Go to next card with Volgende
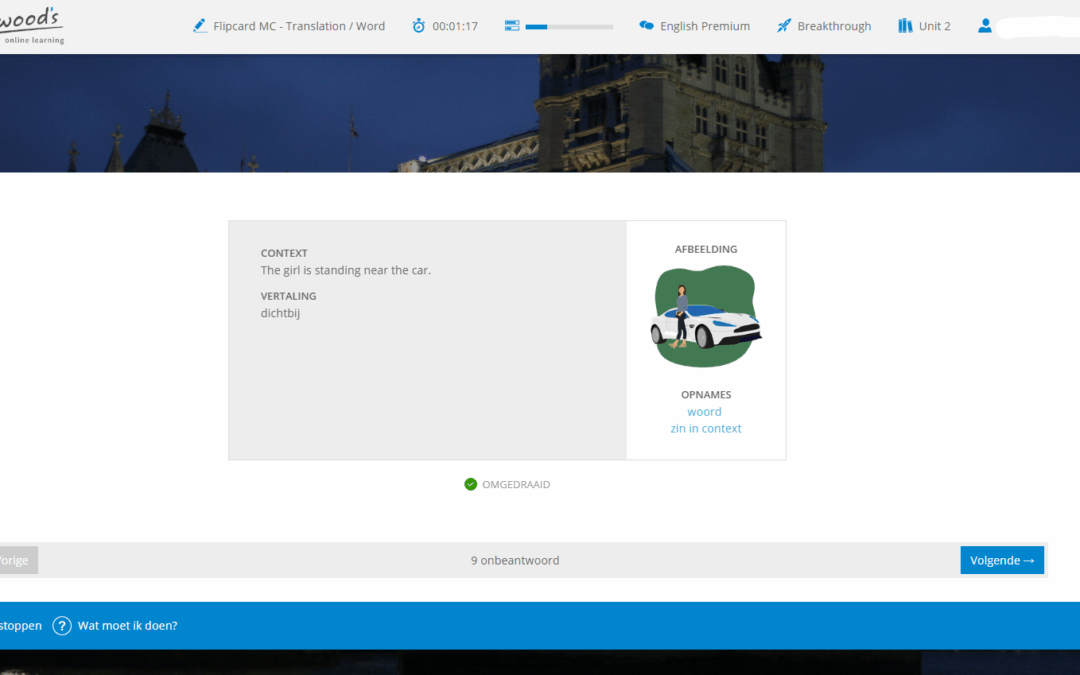1080x675 pixels. tap(1002, 560)
